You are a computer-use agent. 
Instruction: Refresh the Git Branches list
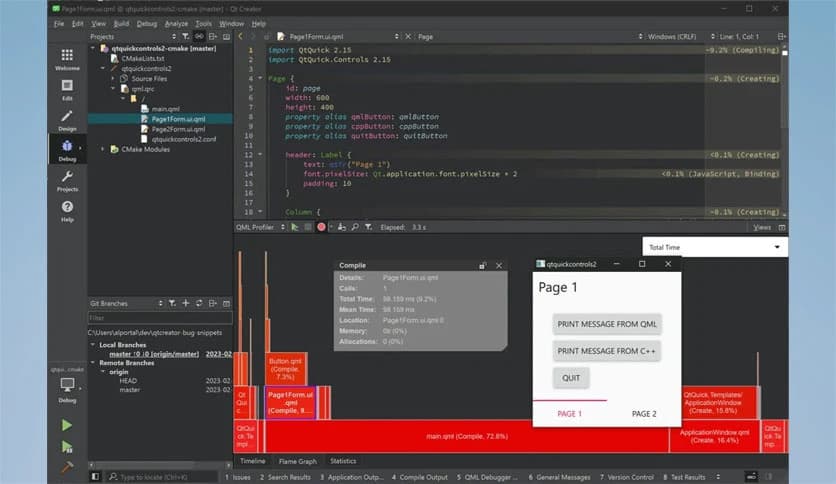click(199, 303)
